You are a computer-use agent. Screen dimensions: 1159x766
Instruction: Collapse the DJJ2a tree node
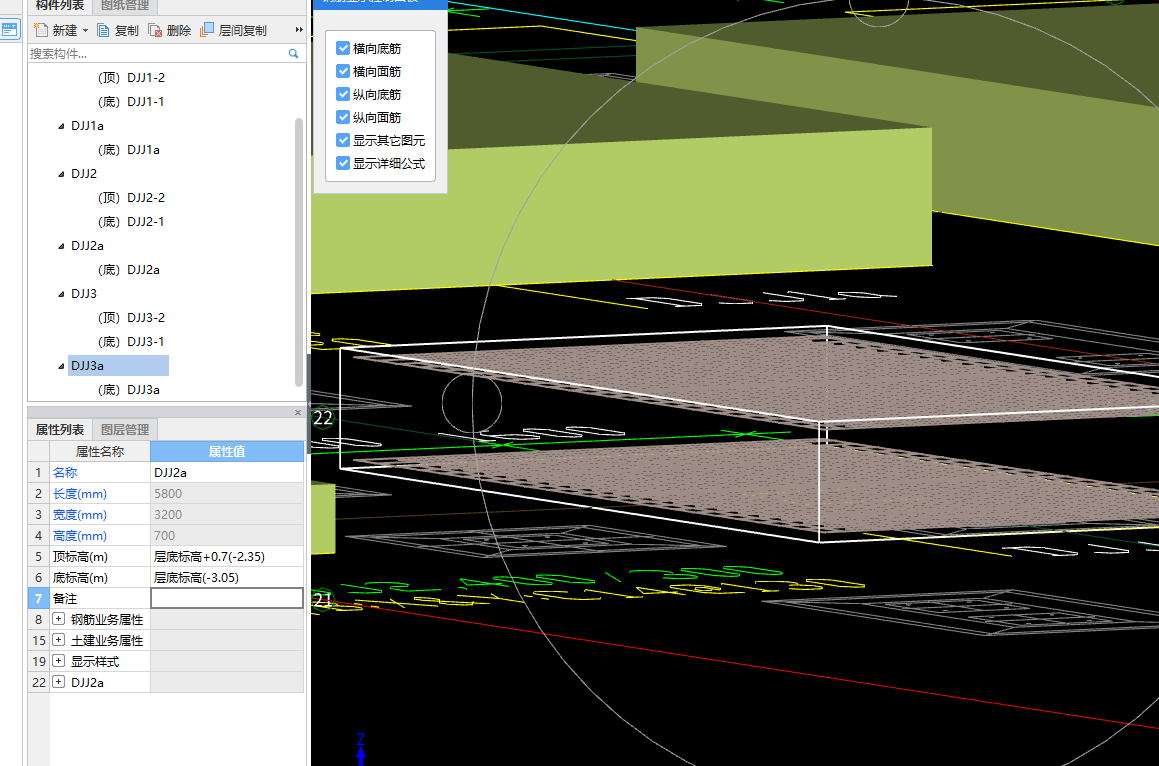[x=61, y=245]
